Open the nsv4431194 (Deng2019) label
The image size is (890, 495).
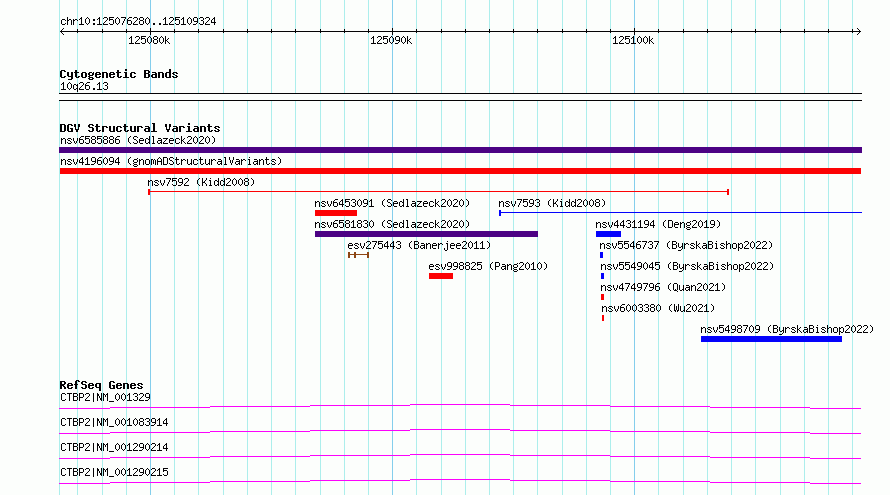pyautogui.click(x=658, y=224)
